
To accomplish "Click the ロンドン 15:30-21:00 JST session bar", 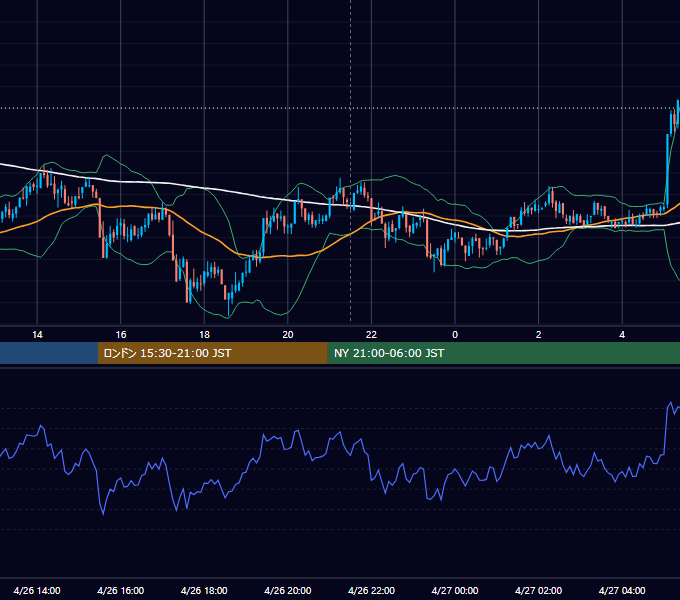I will click(212, 353).
